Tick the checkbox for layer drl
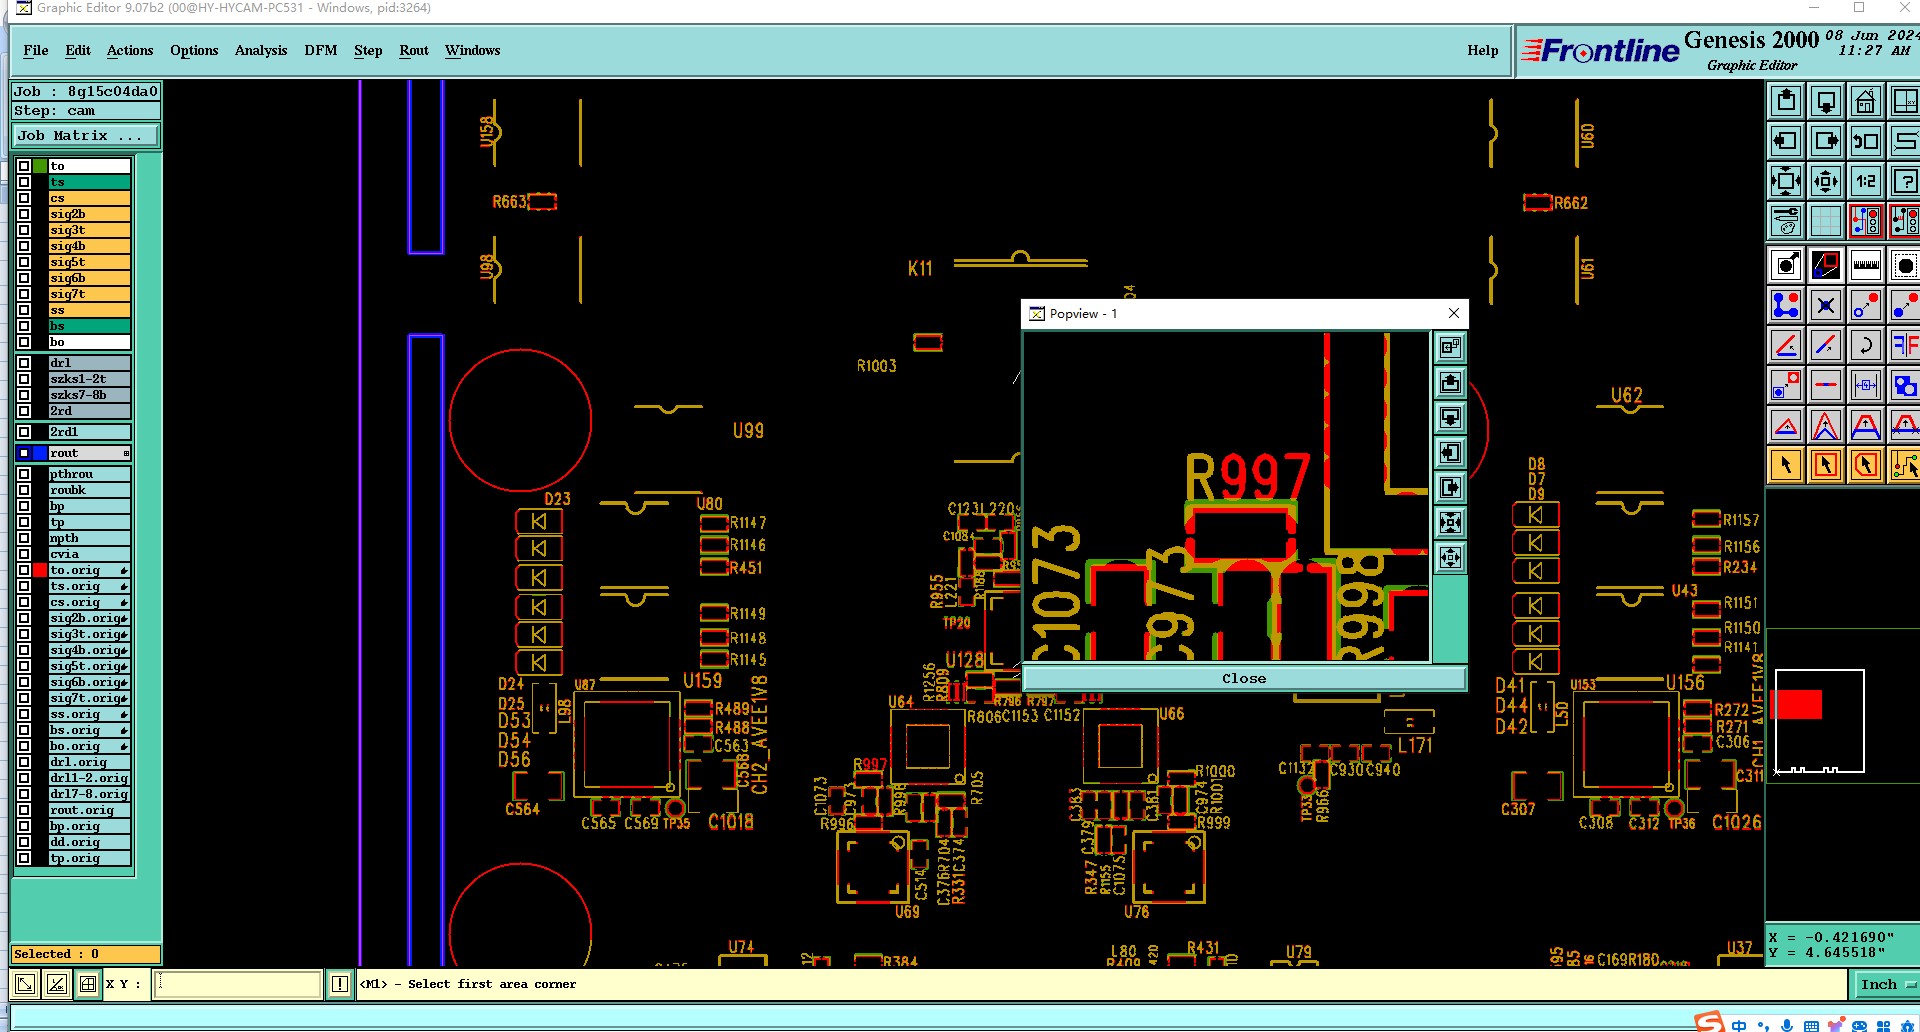The width and height of the screenshot is (1920, 1032). point(24,363)
